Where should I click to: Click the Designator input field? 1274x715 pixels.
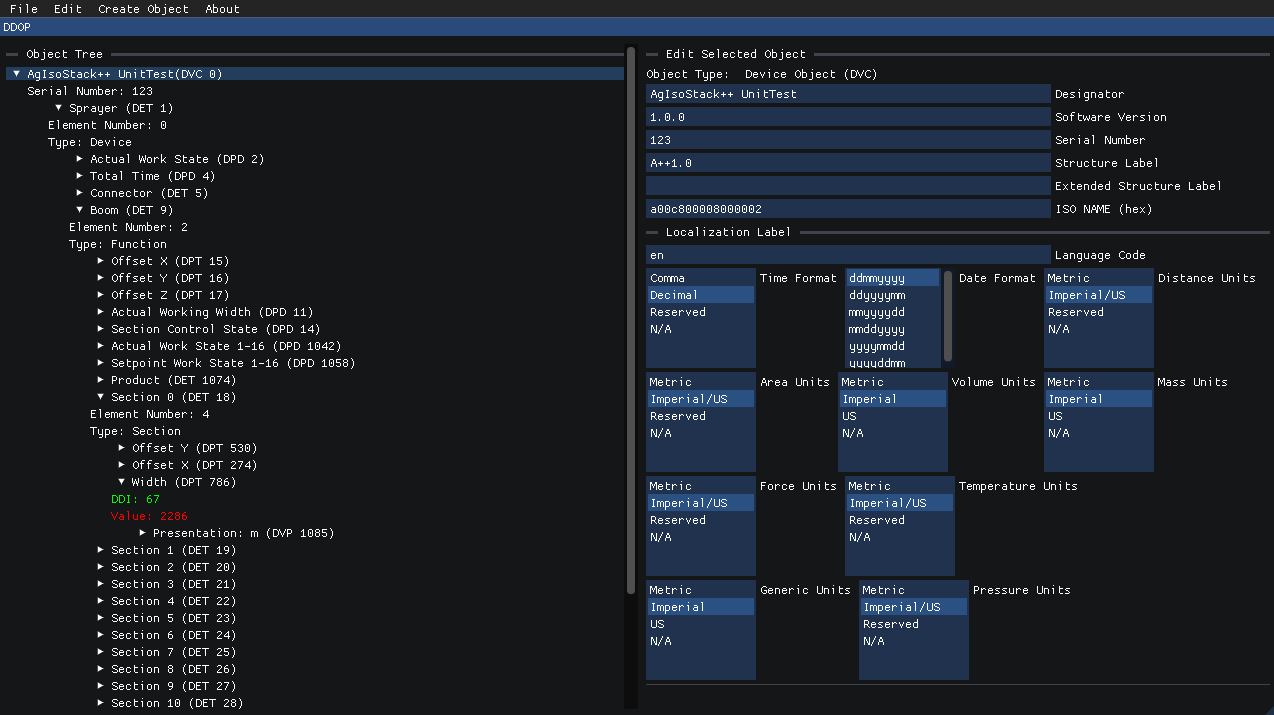848,94
